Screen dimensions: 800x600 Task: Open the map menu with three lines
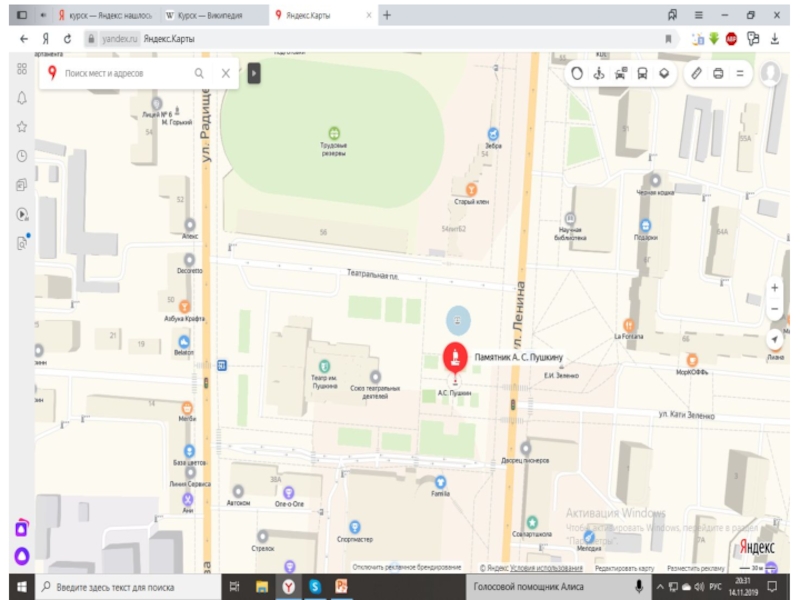(740, 73)
